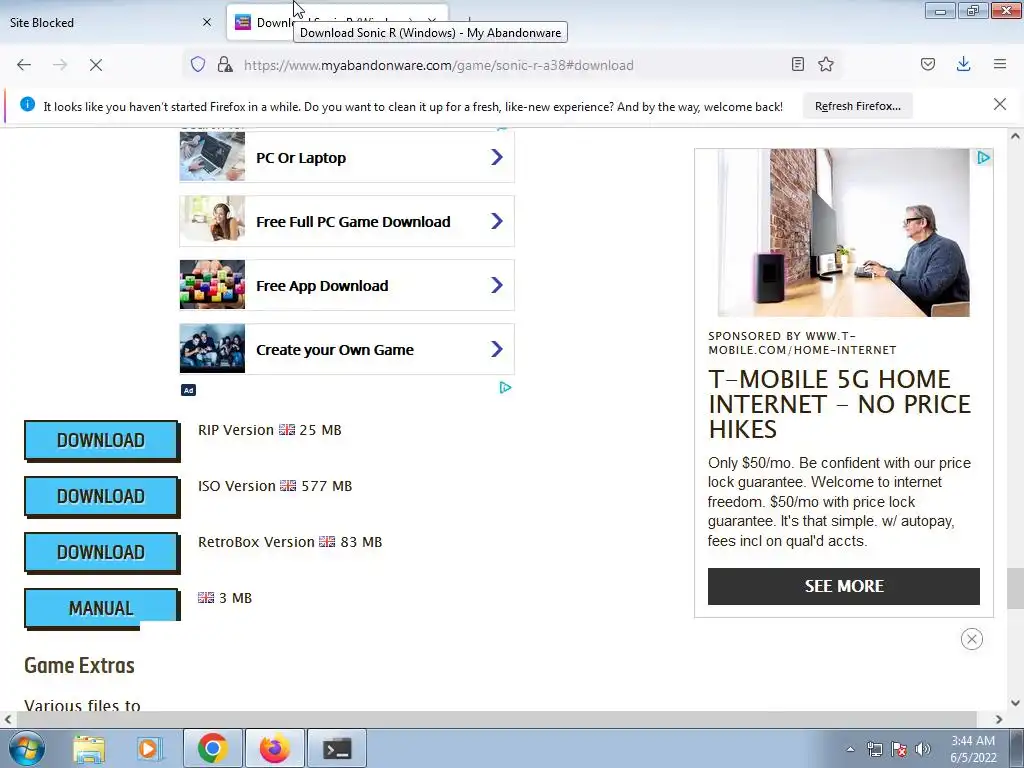The width and height of the screenshot is (1024, 768).
Task: Close the Site Blocked tab
Action: (207, 22)
